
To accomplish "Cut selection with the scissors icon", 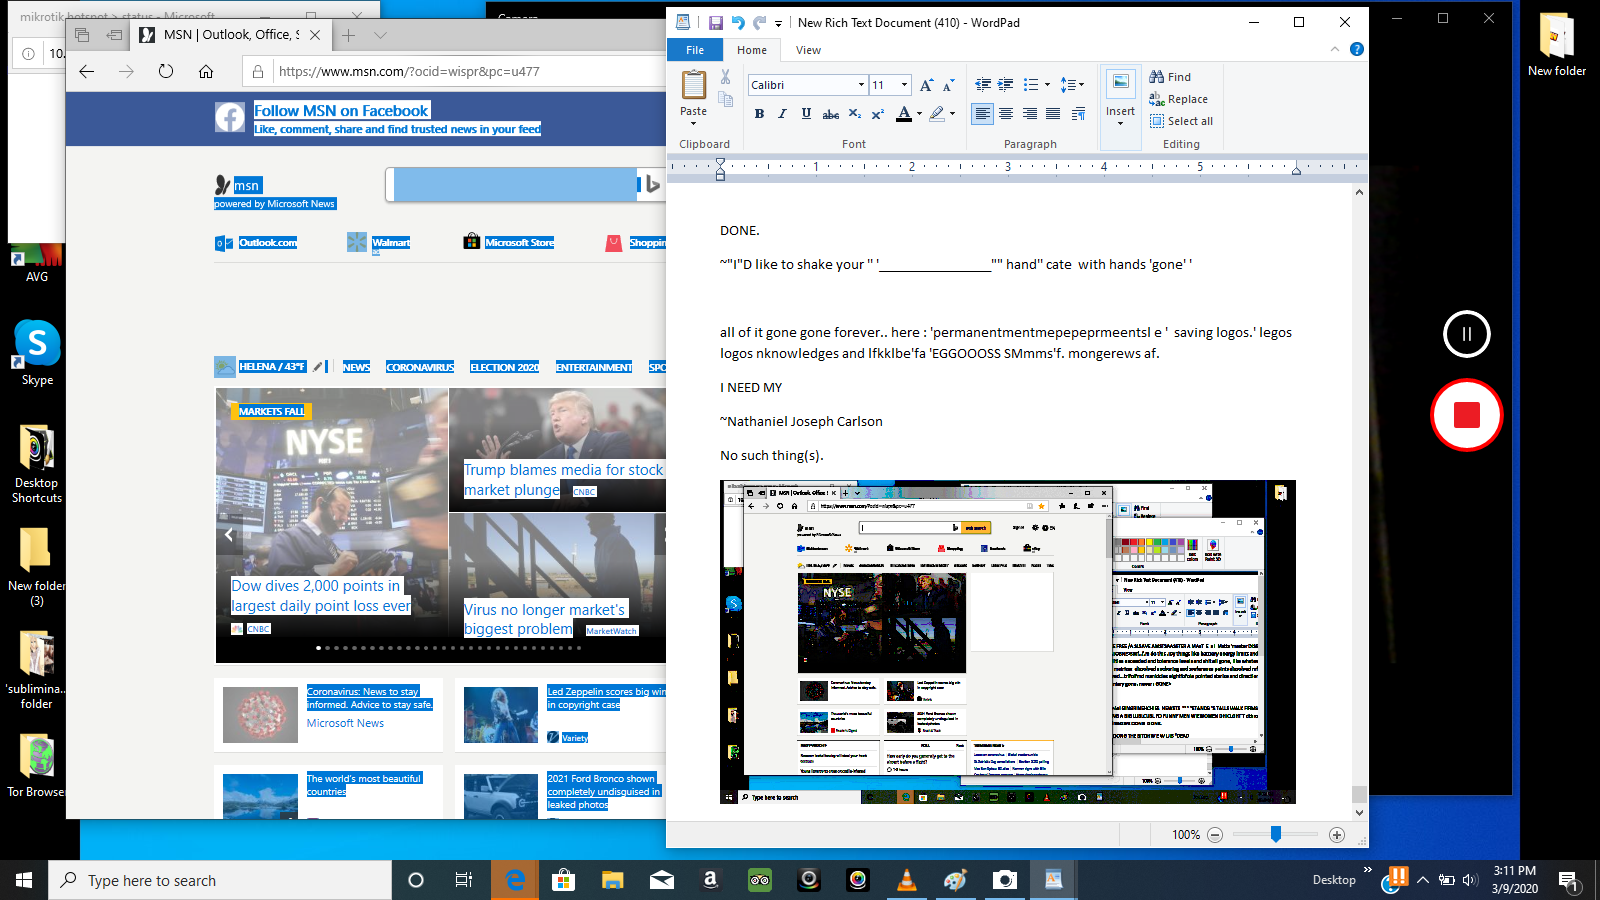I will (725, 77).
